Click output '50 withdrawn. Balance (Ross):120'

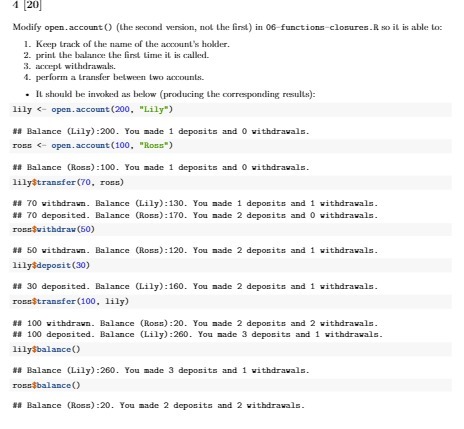[x=195, y=250]
